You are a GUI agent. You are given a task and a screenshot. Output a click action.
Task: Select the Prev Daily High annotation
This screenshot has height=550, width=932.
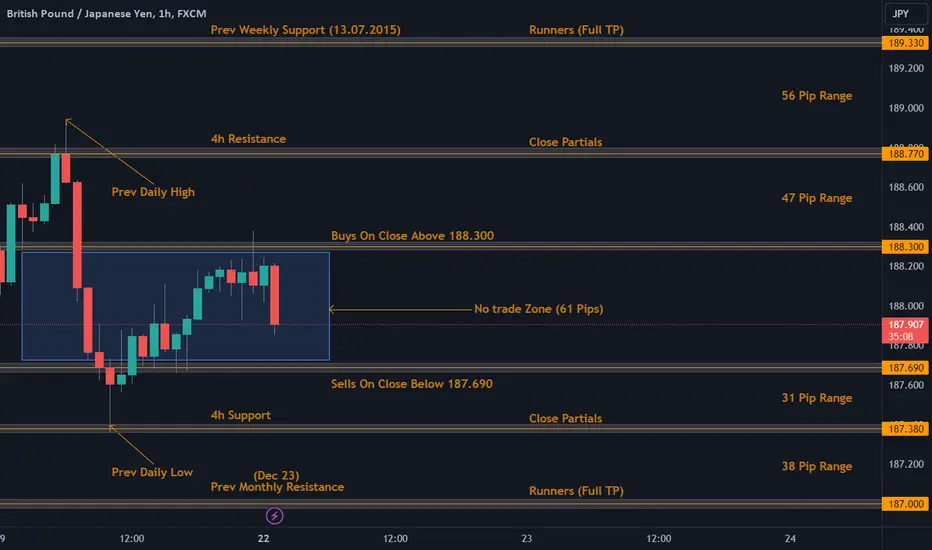[x=153, y=191]
